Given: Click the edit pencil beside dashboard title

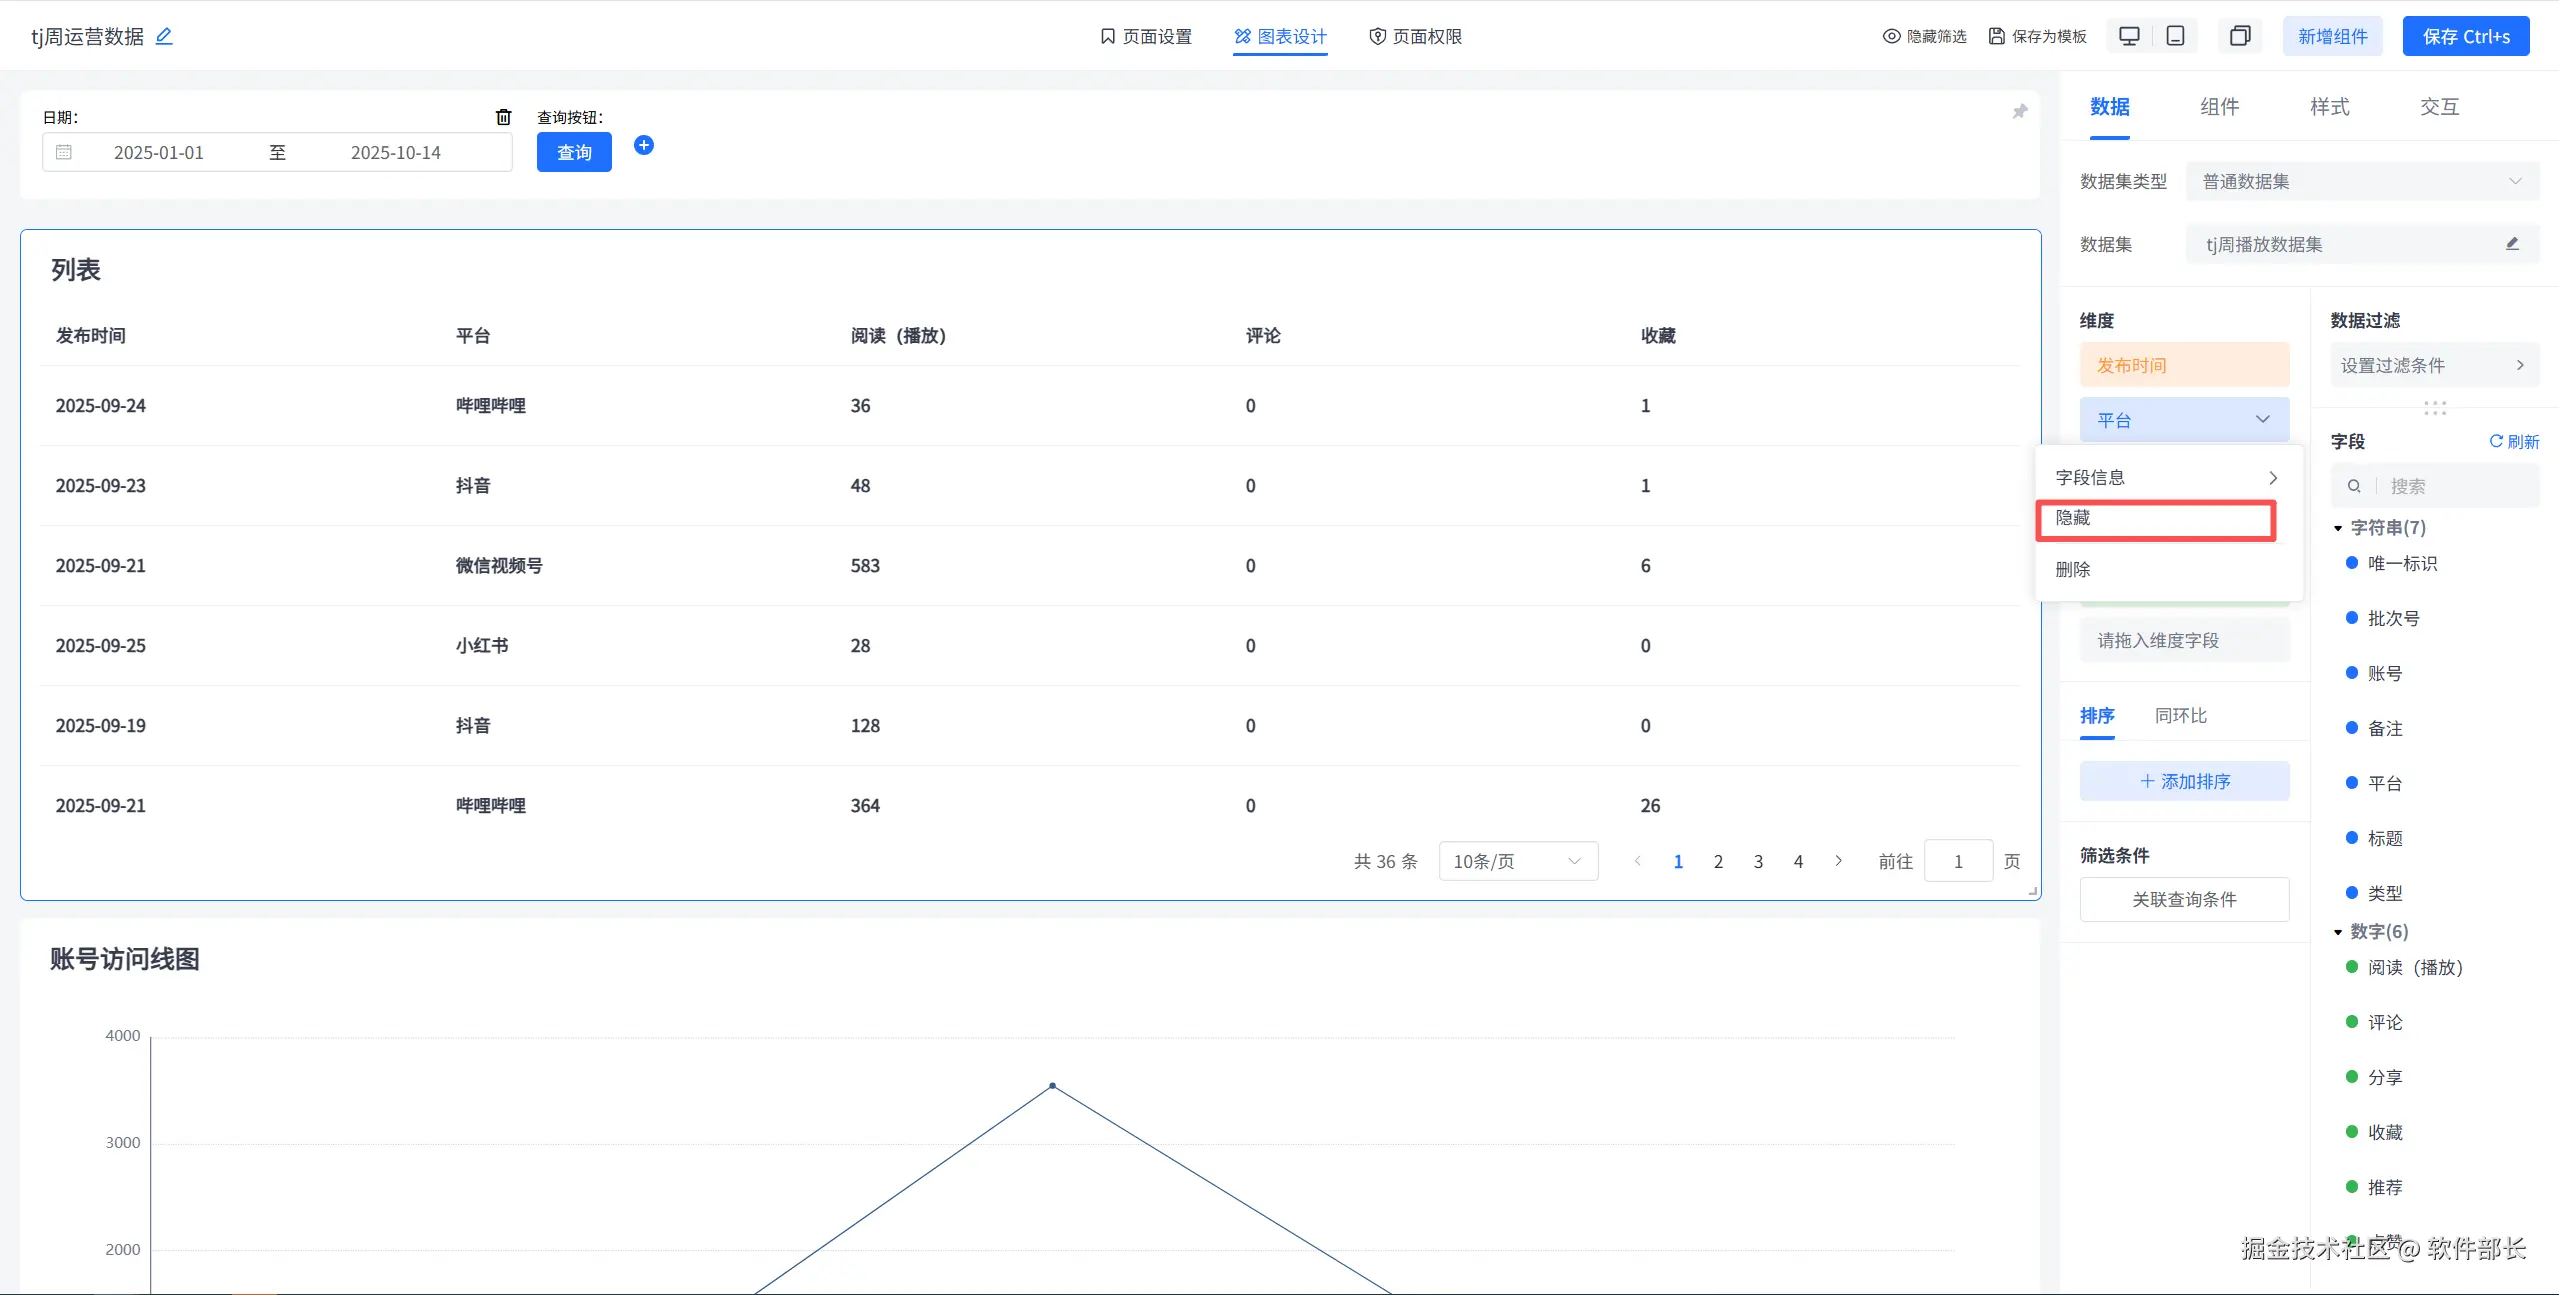Looking at the screenshot, I should point(165,36).
